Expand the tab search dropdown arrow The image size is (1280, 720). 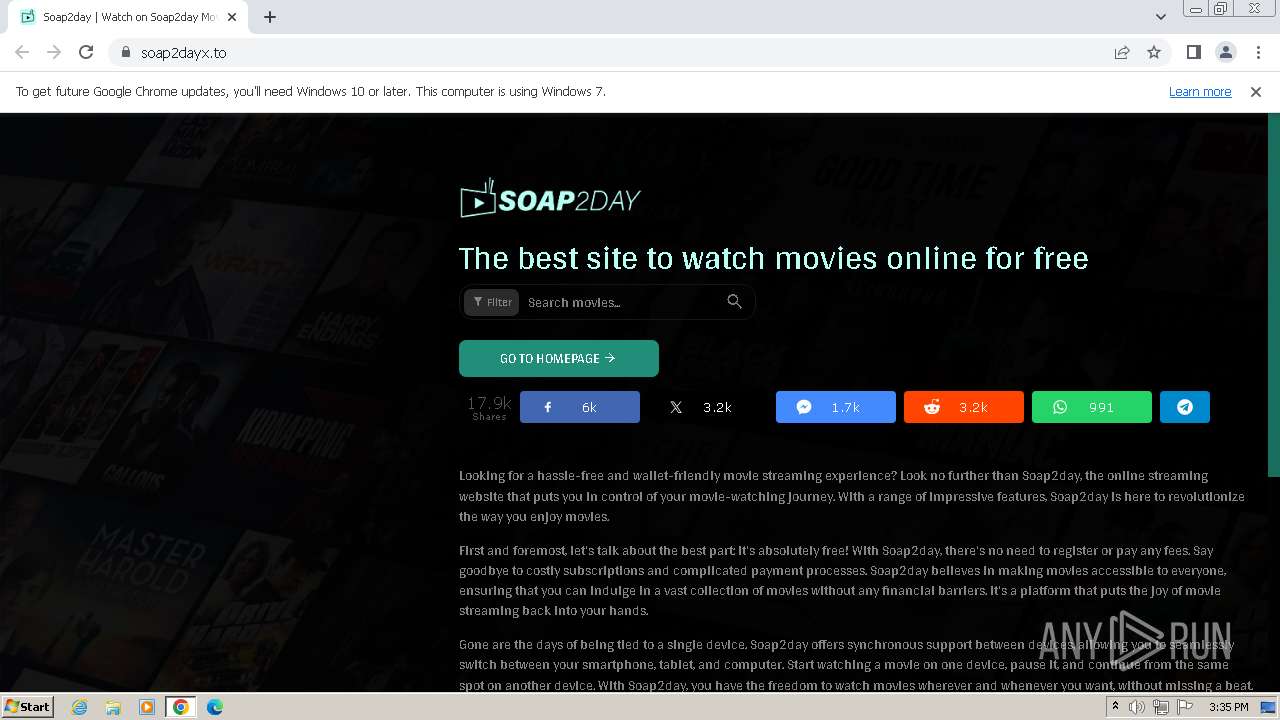point(1160,16)
